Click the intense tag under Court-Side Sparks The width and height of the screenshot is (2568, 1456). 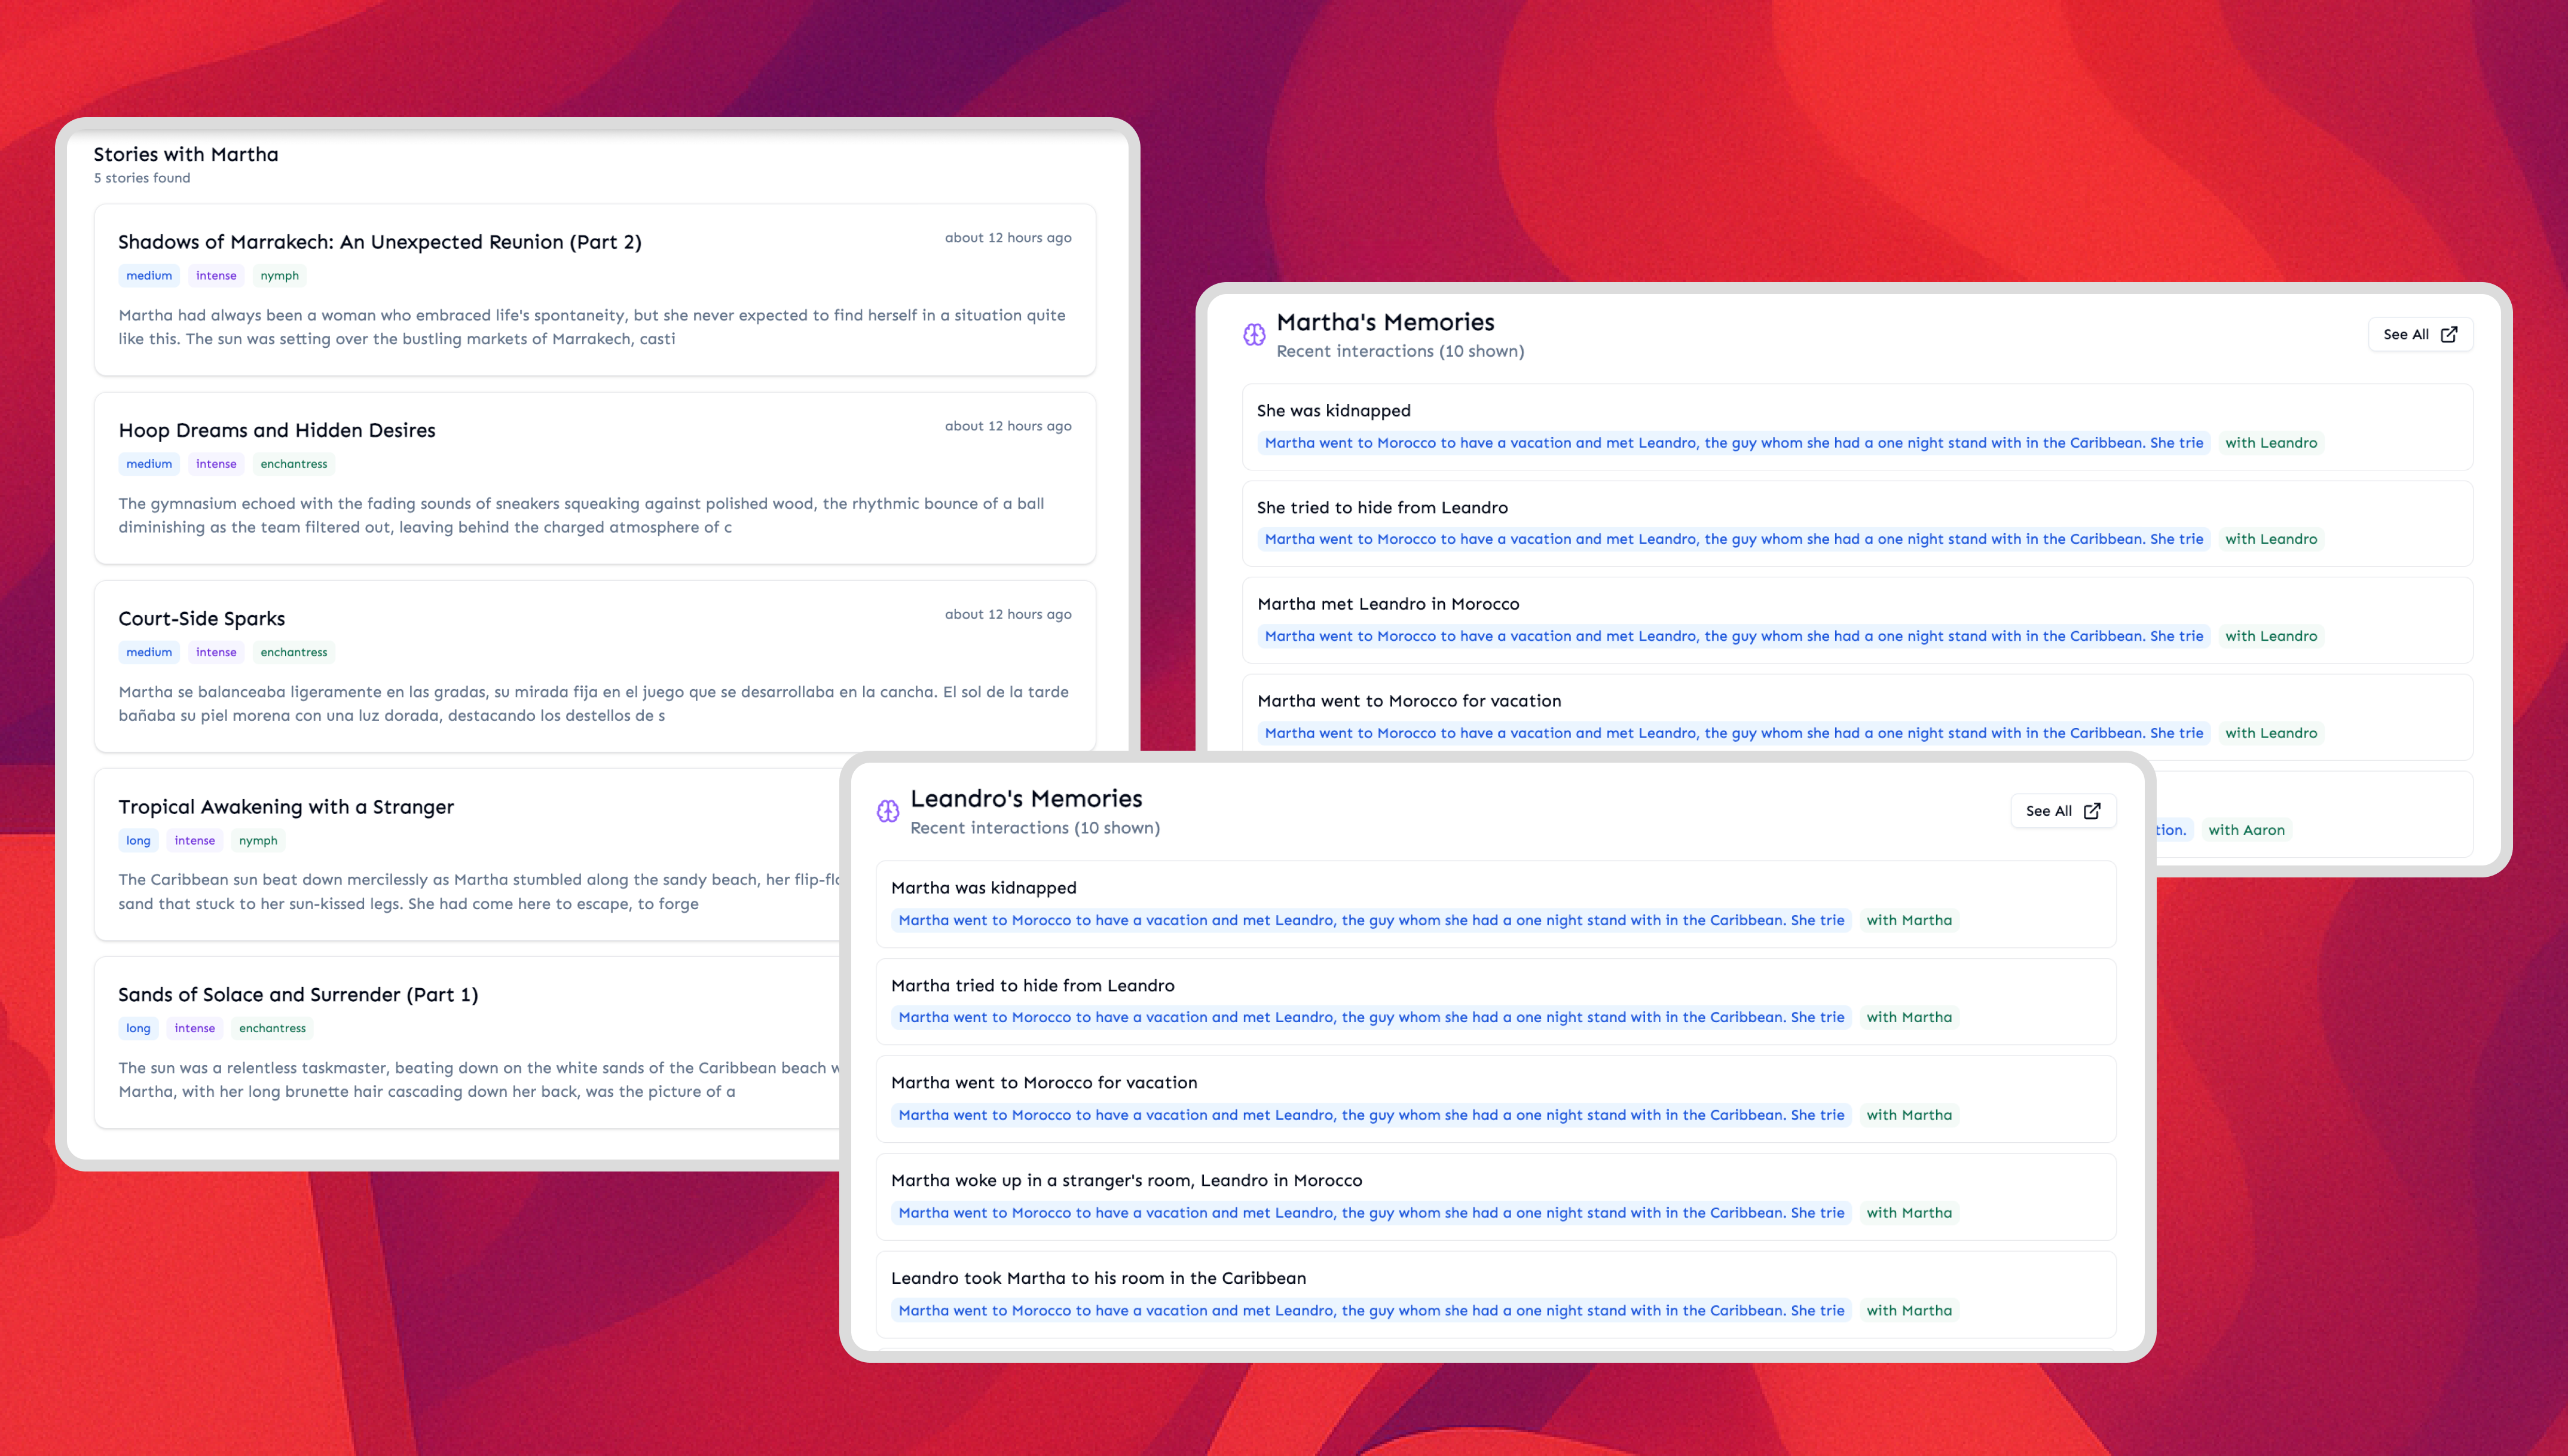tap(216, 653)
